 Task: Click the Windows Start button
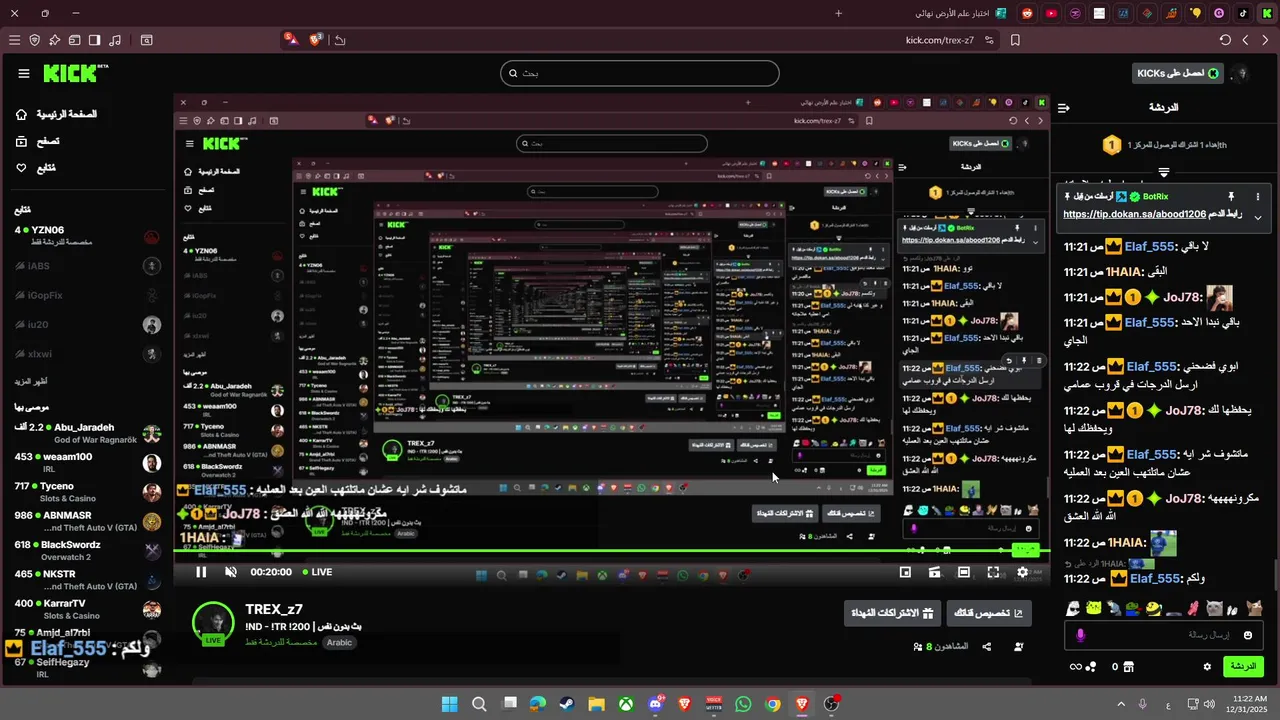click(x=450, y=704)
